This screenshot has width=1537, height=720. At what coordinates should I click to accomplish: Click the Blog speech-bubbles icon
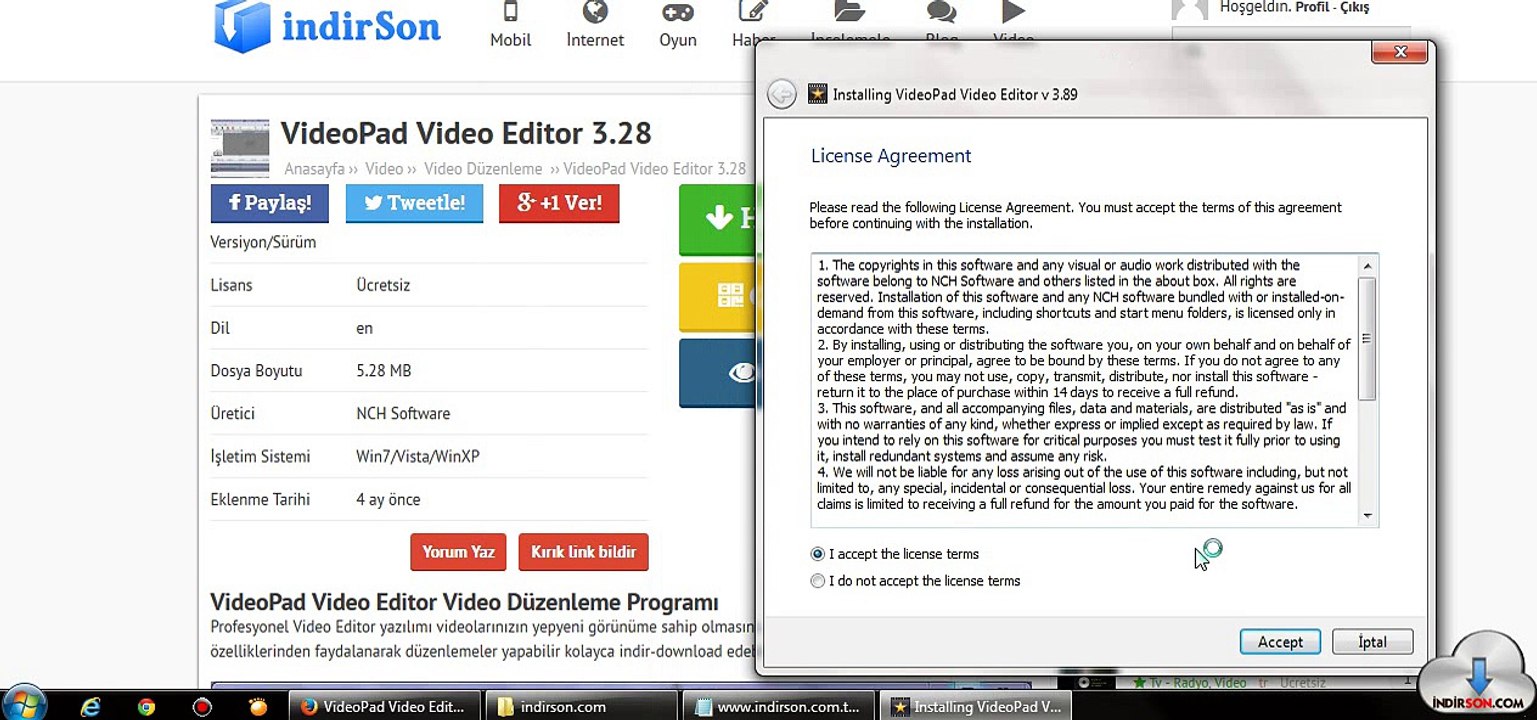point(941,12)
